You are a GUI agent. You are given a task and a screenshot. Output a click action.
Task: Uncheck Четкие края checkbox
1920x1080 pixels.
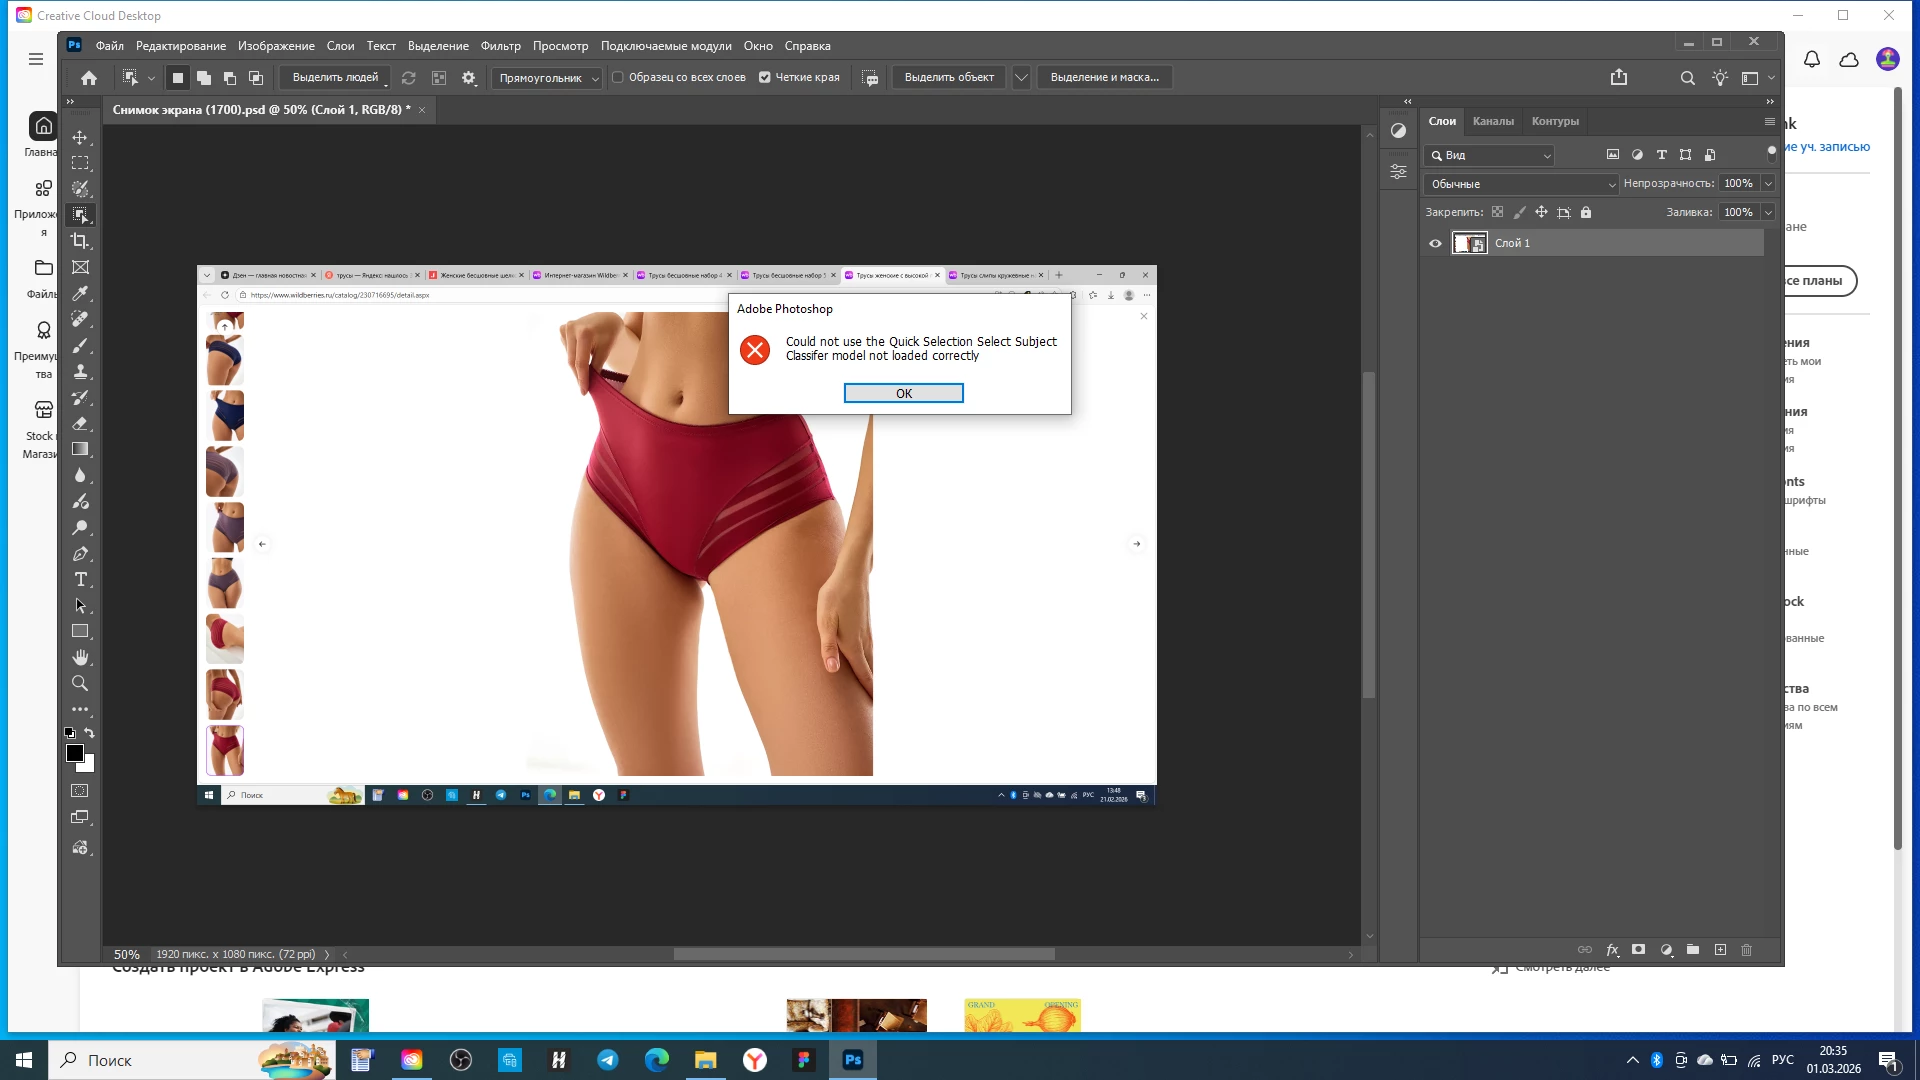point(765,77)
